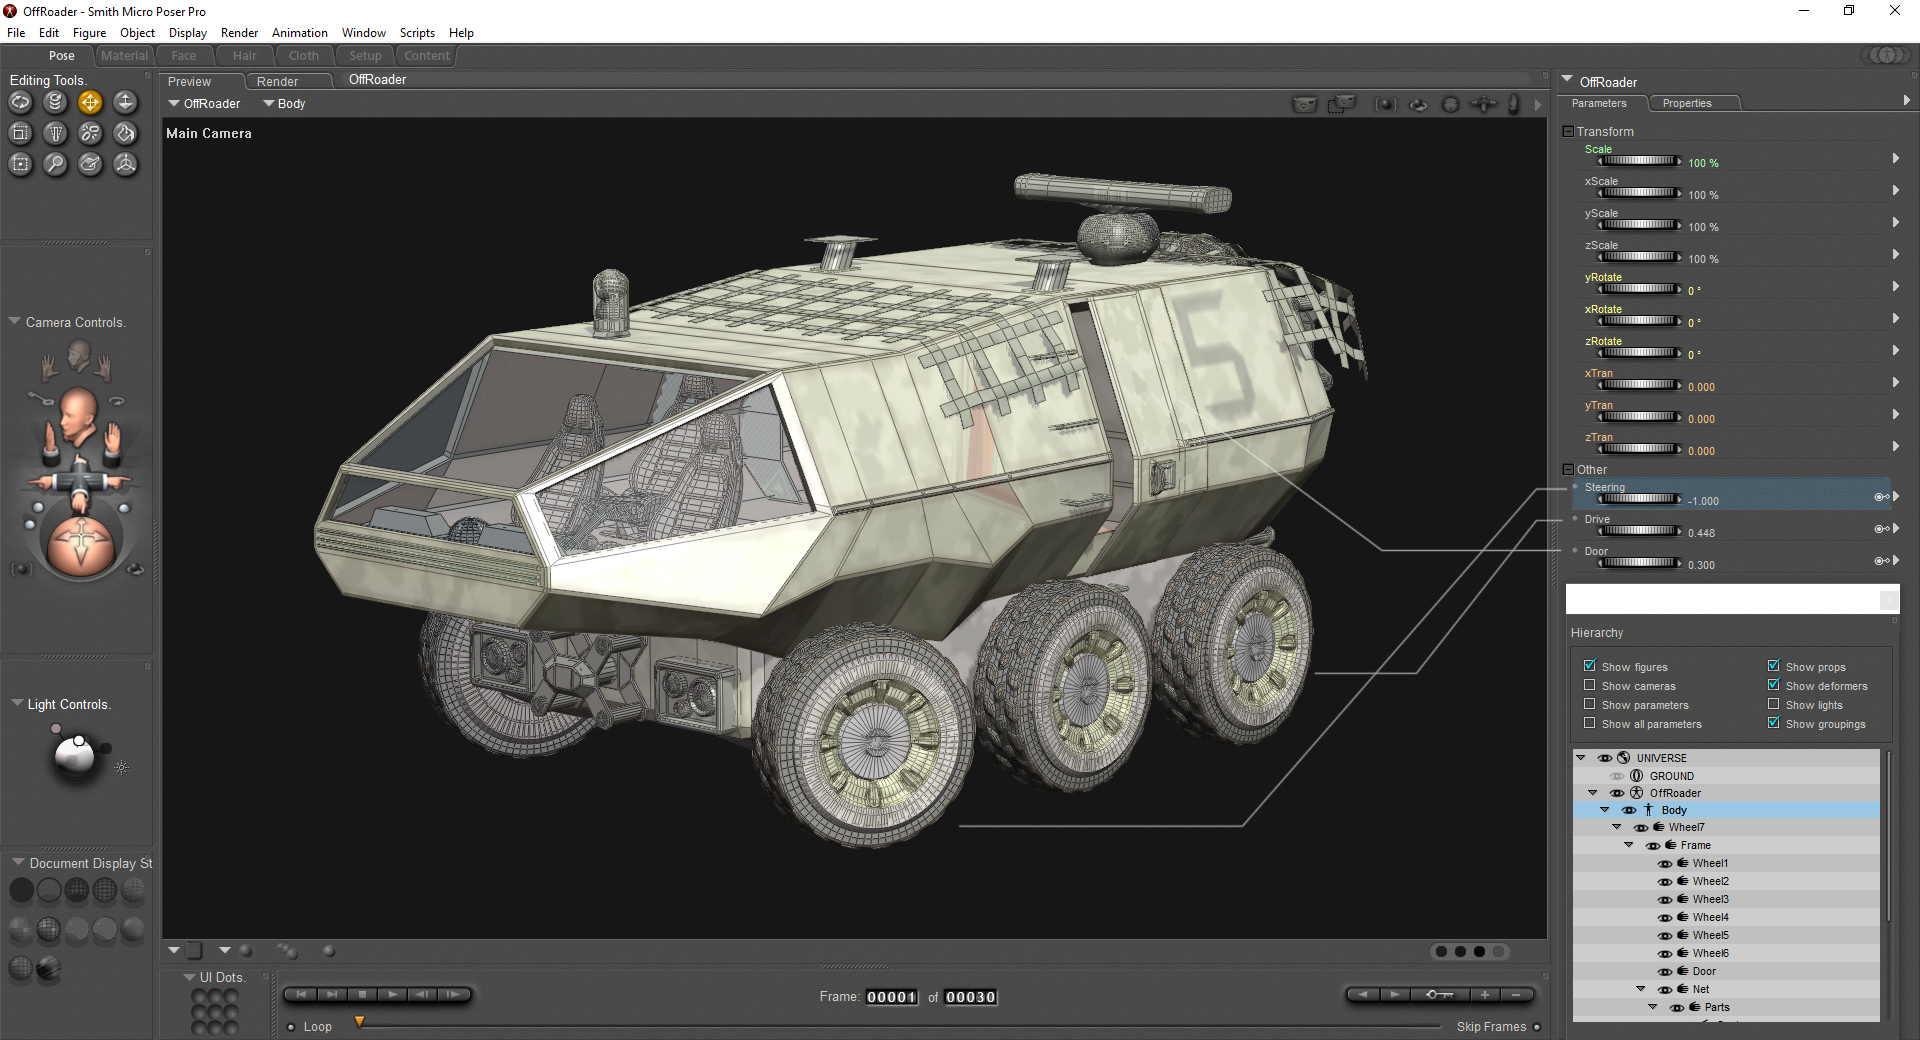Enable Show all parameters checkbox
The width and height of the screenshot is (1920, 1040).
(x=1589, y=723)
